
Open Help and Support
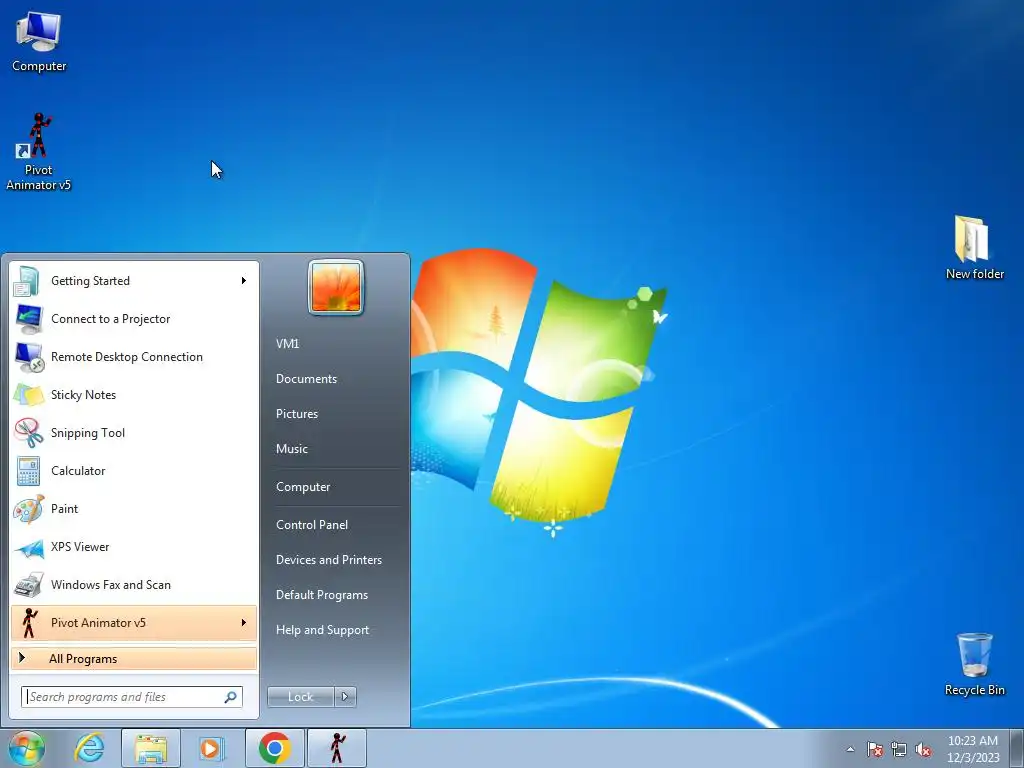(x=323, y=630)
